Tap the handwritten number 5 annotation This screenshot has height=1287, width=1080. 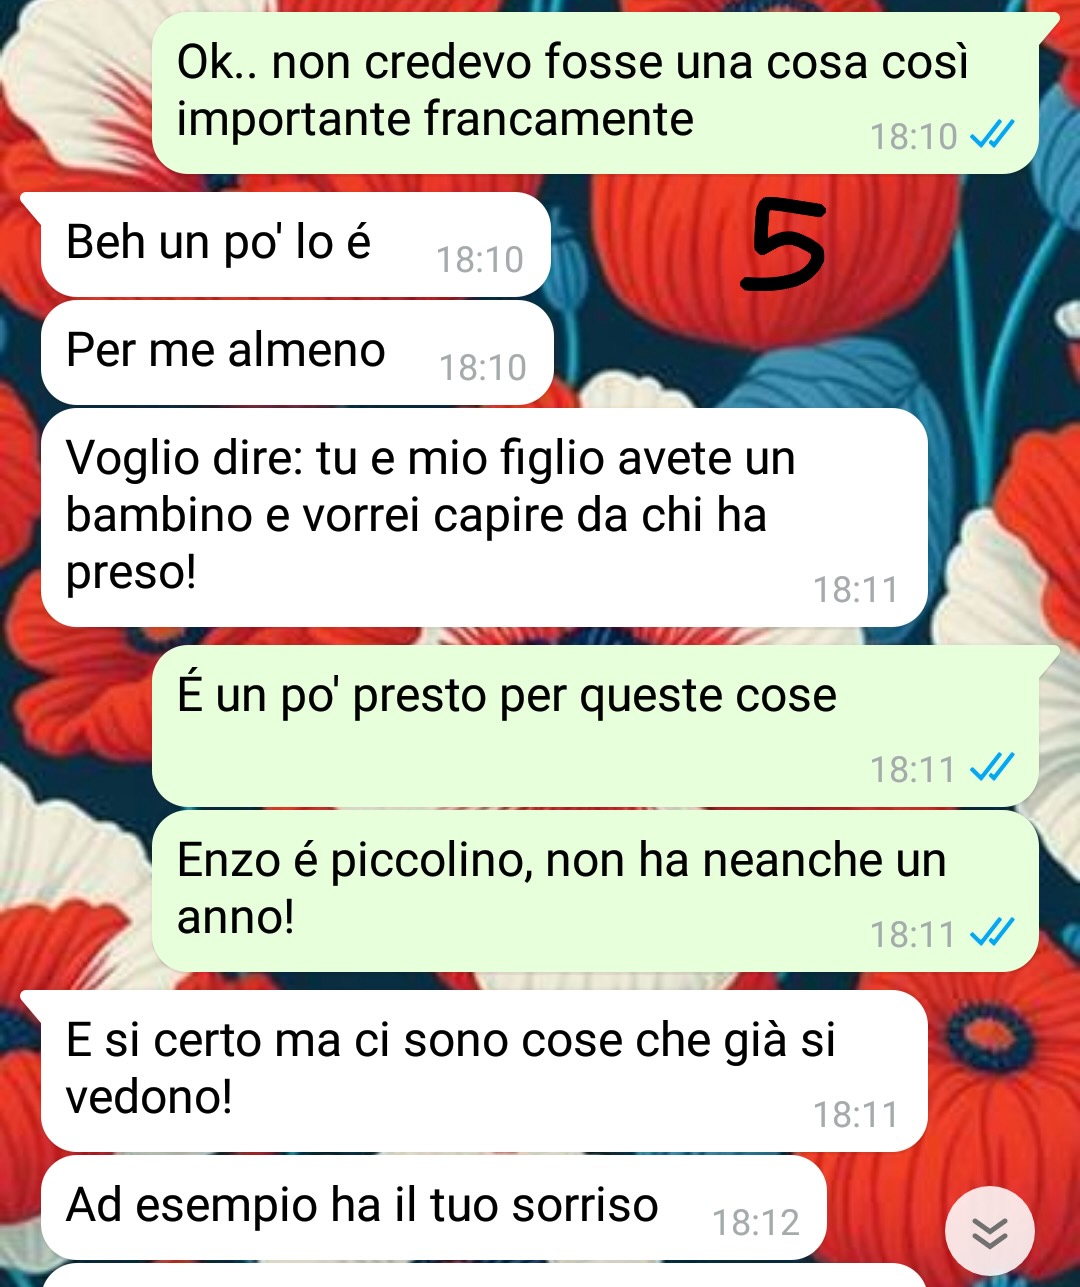[x=784, y=246]
